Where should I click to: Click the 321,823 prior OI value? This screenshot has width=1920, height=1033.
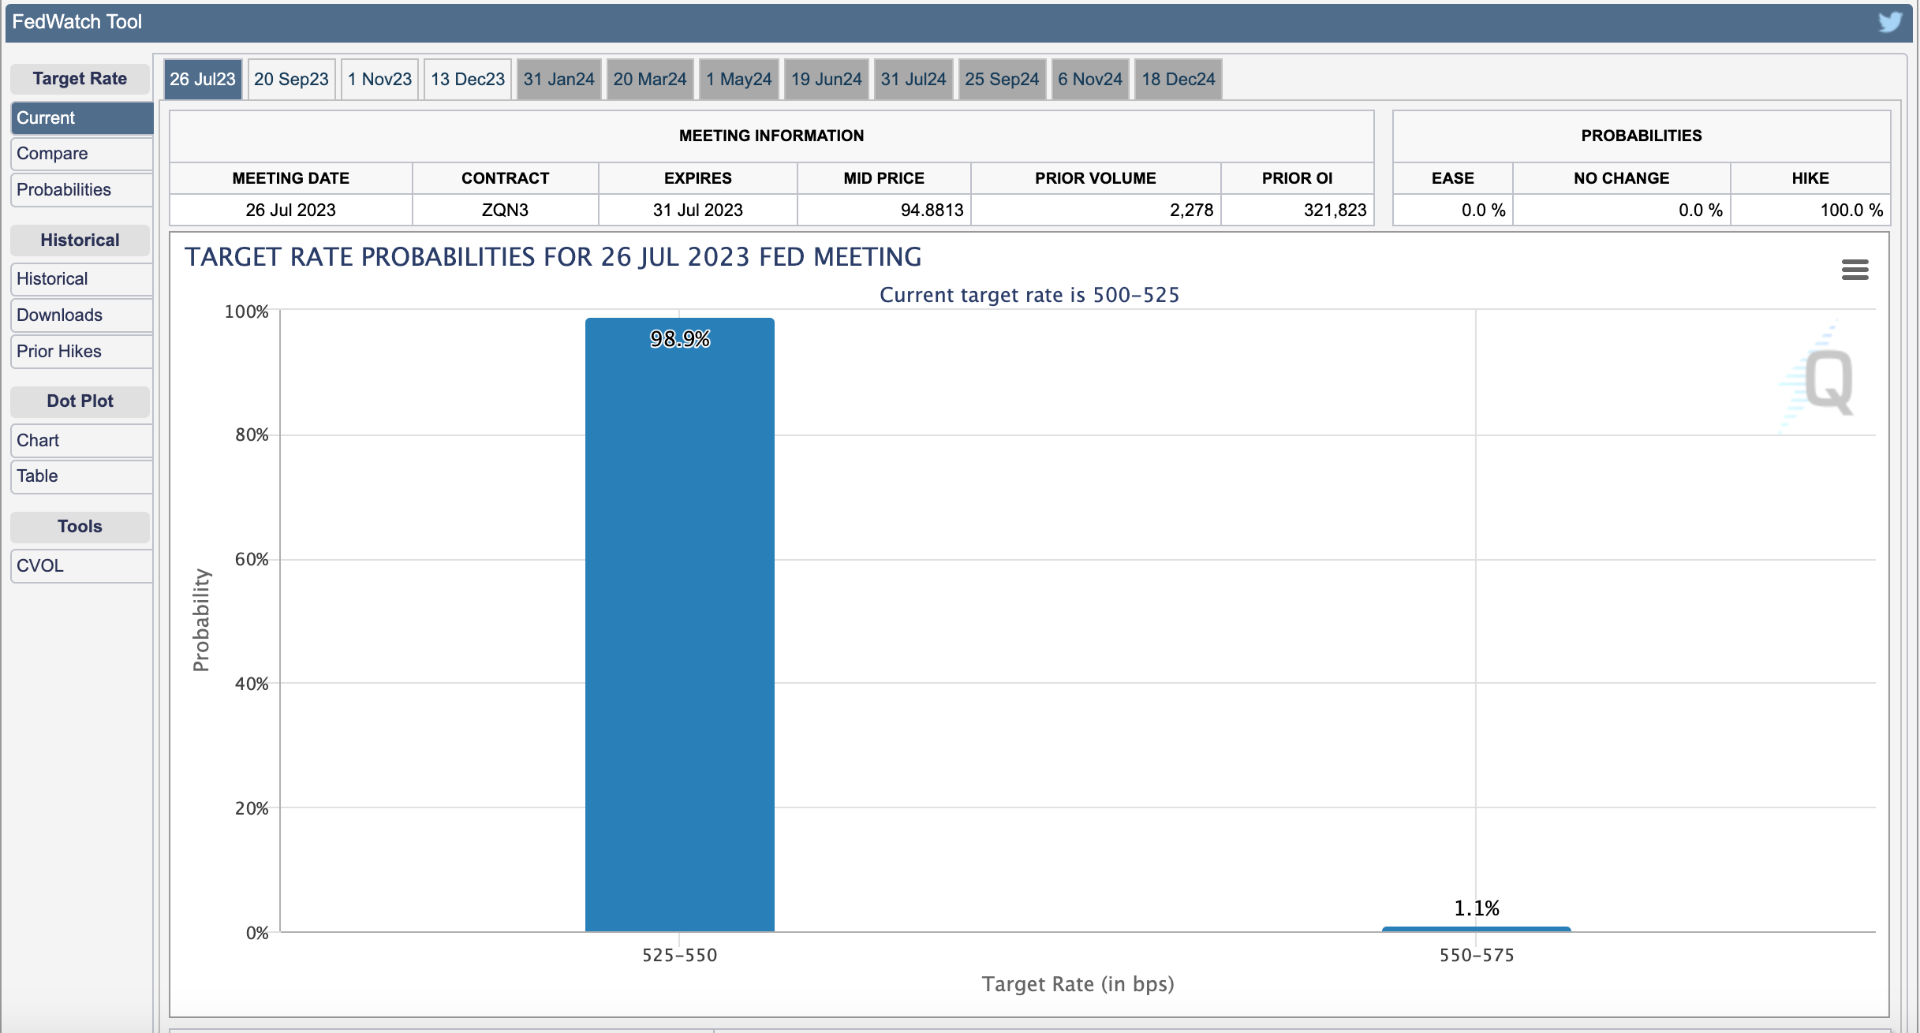pyautogui.click(x=1335, y=210)
